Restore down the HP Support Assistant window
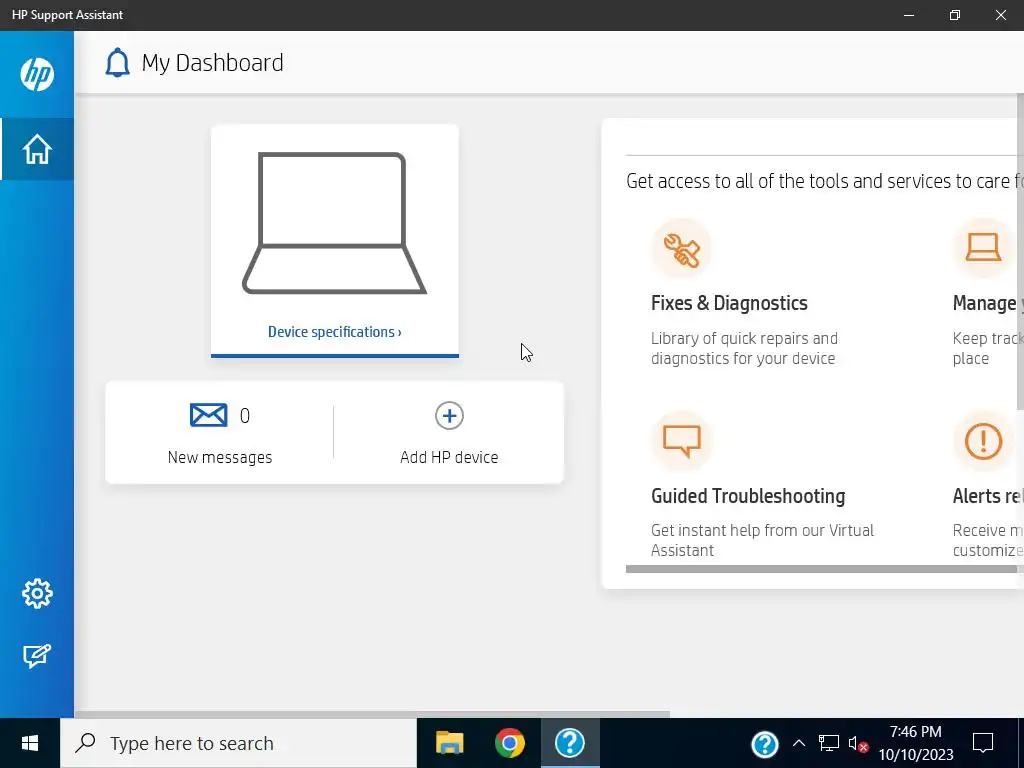 click(955, 15)
